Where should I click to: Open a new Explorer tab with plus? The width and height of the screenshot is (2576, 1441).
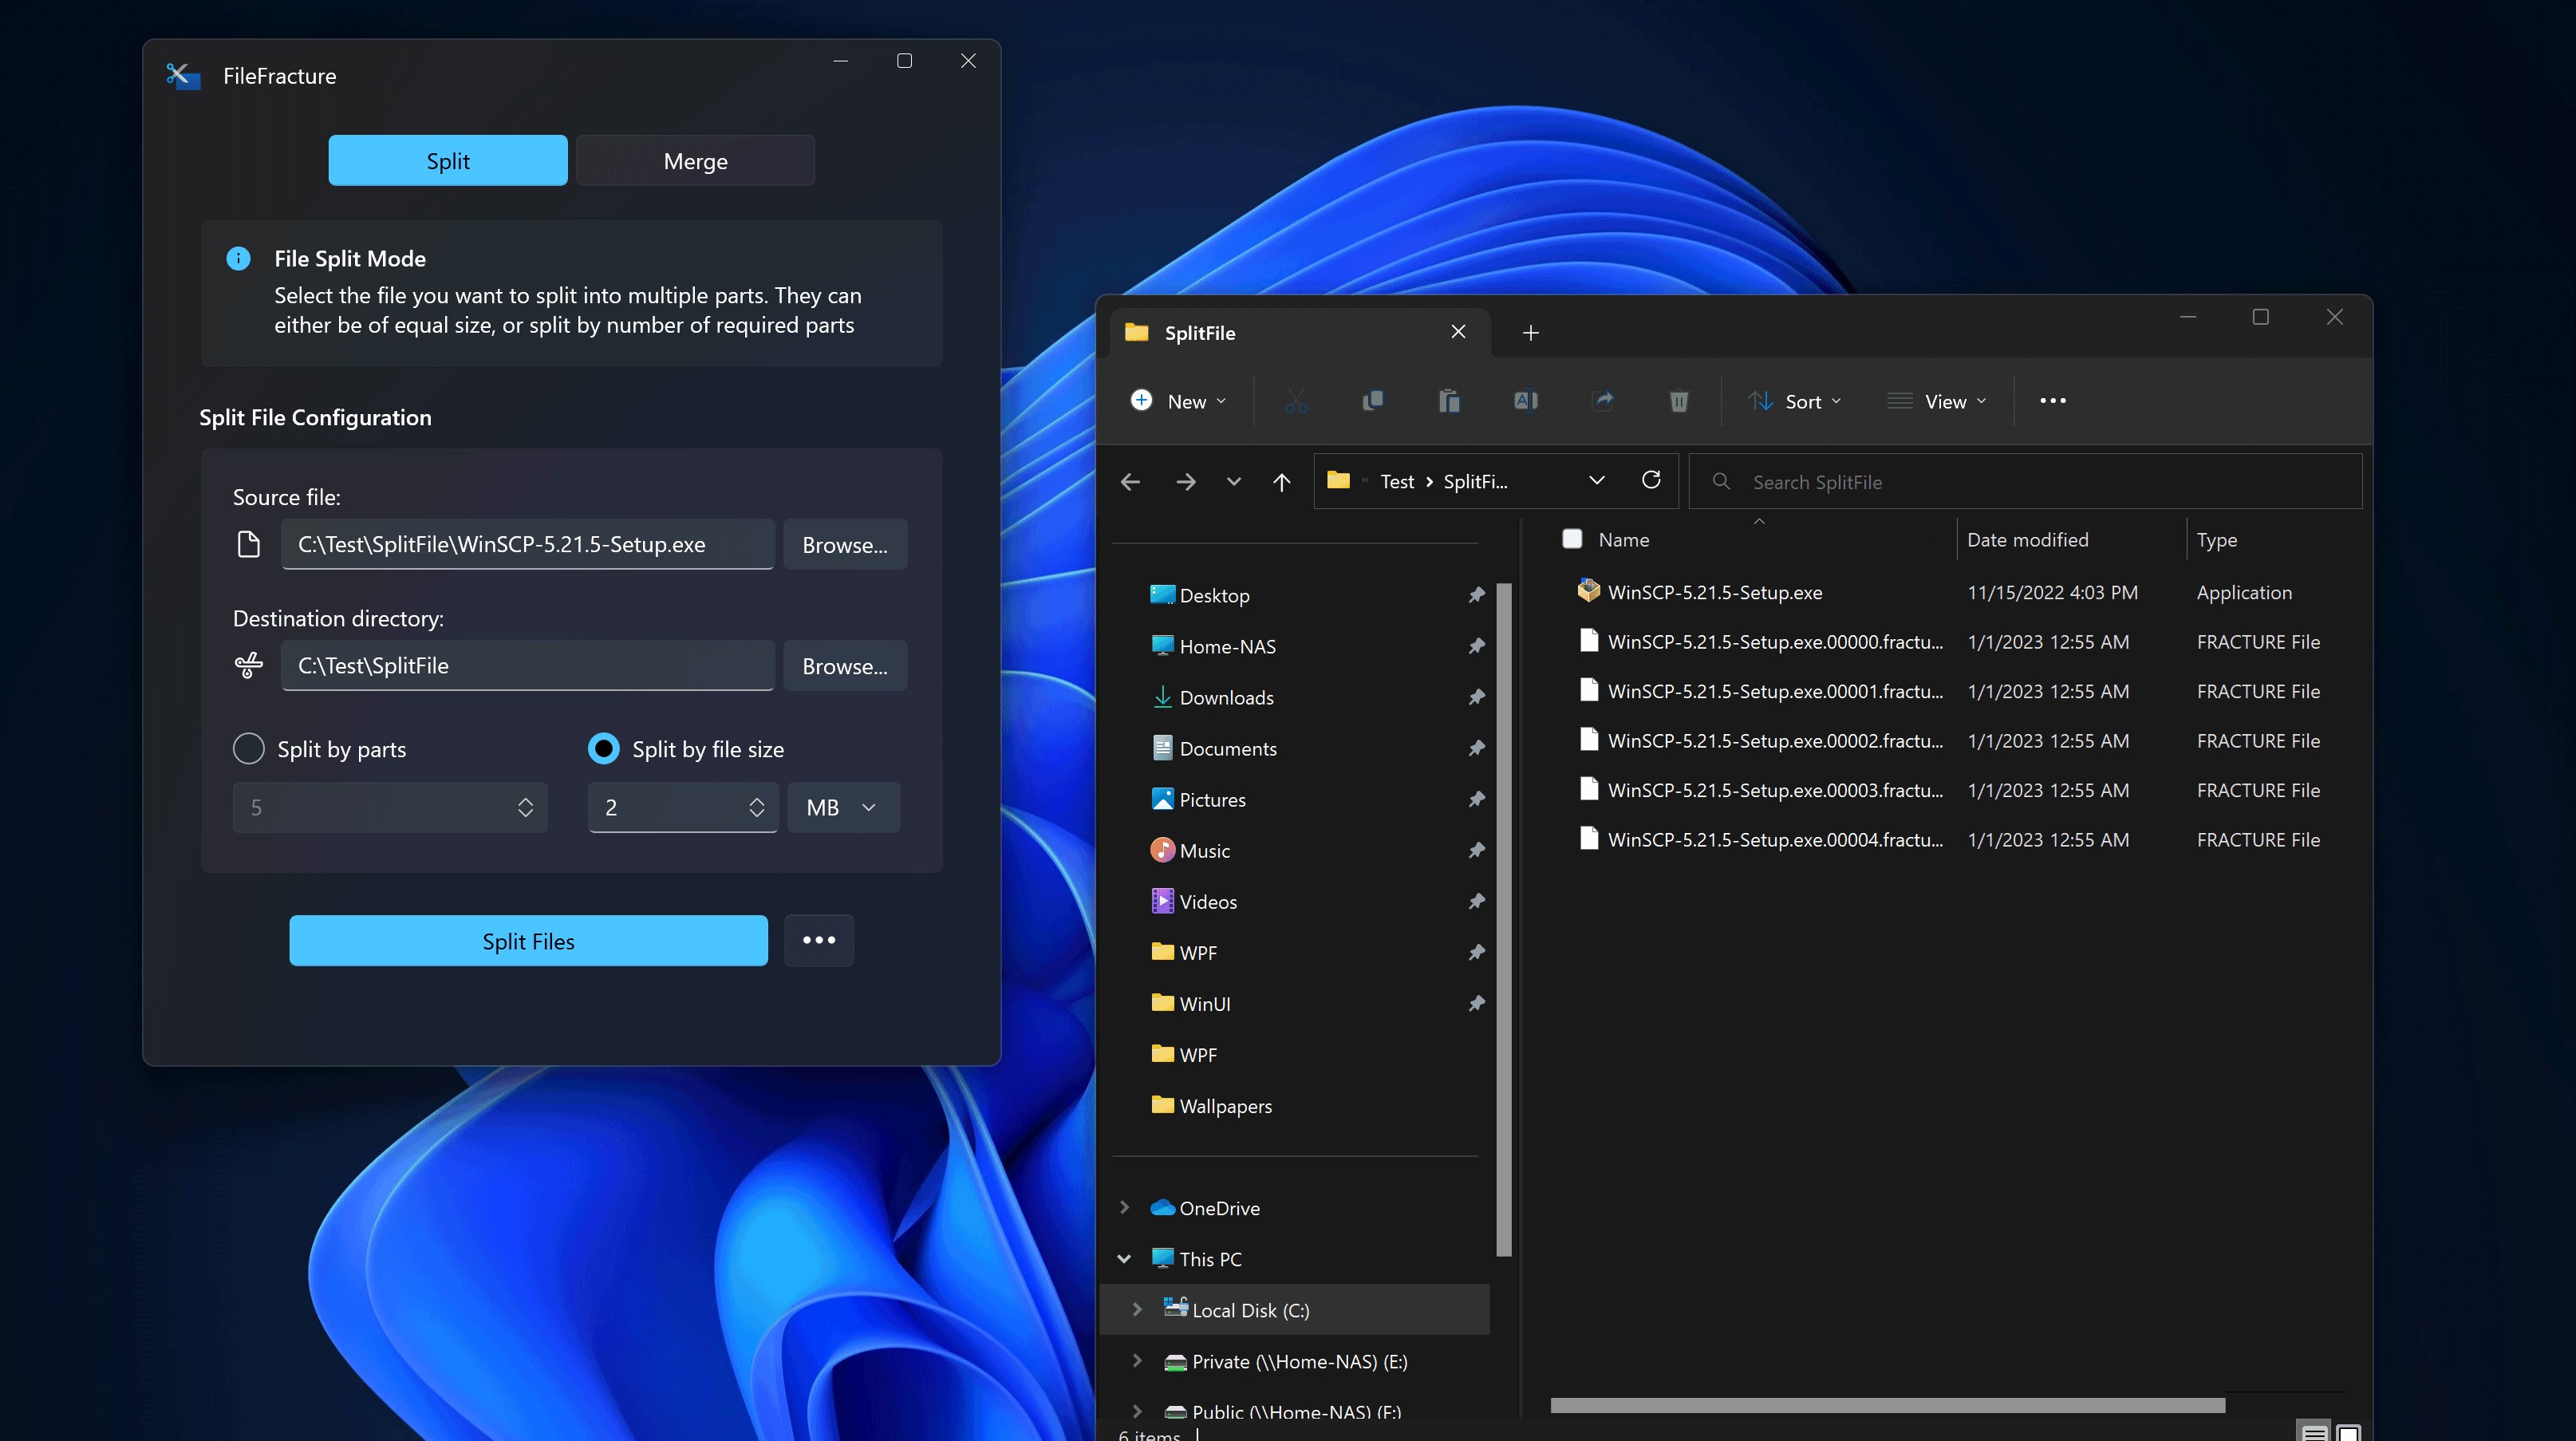1530,333
